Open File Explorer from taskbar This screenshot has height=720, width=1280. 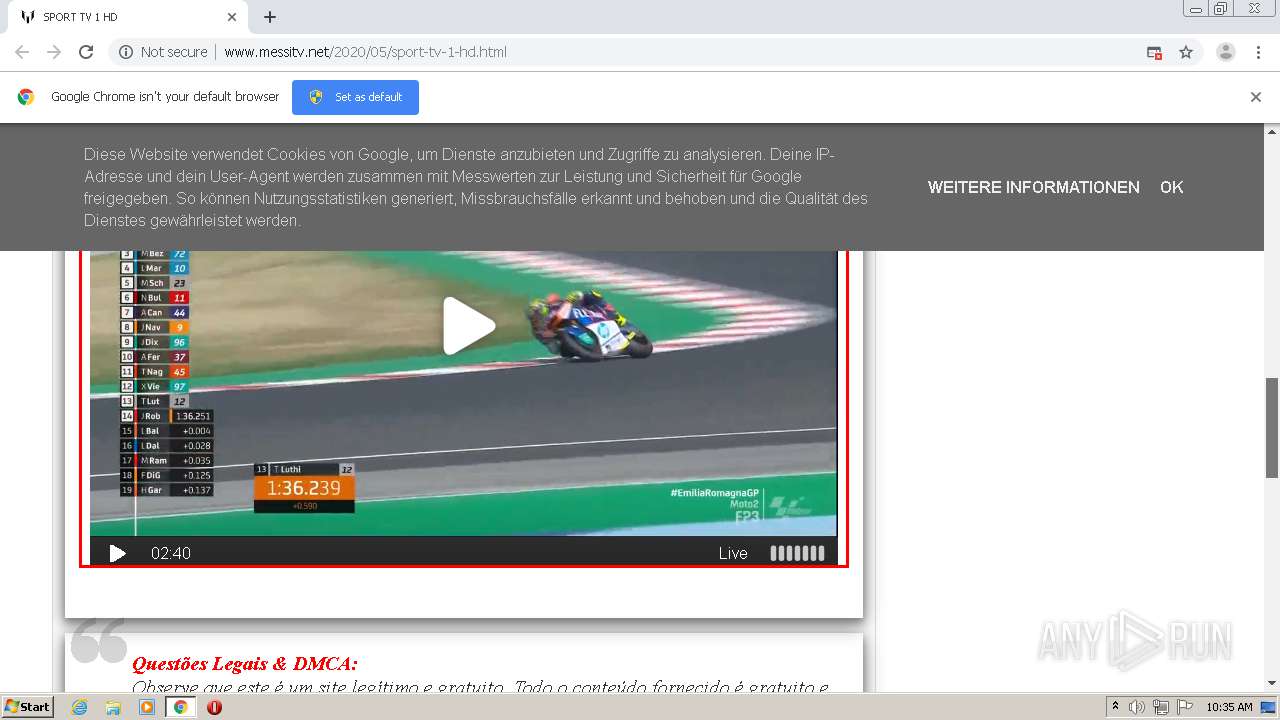pos(113,707)
